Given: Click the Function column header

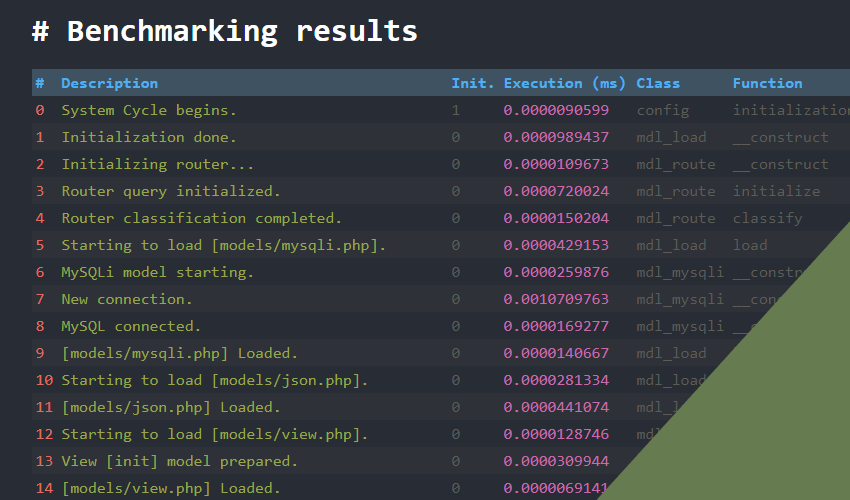Looking at the screenshot, I should point(768,83).
